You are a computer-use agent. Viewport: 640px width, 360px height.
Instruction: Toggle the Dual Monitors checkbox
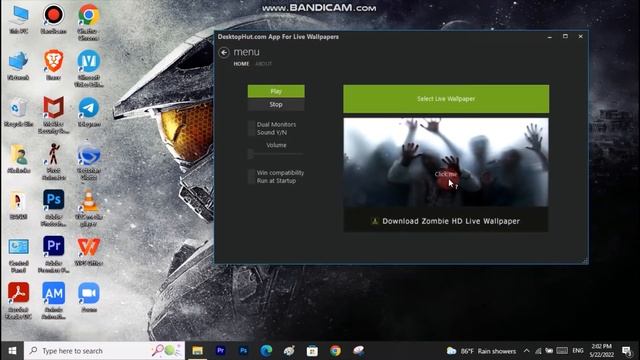[251, 124]
